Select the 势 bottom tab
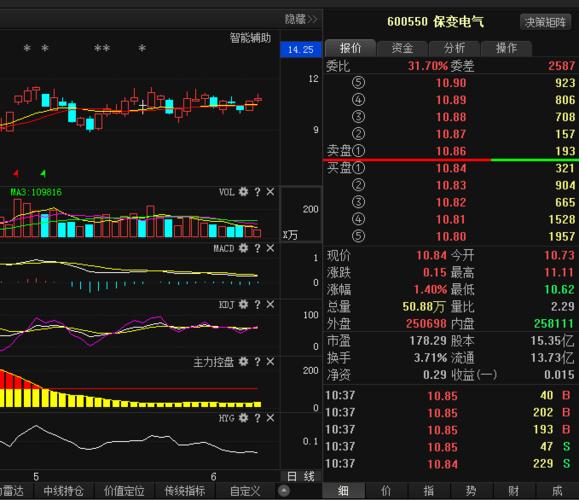Image resolution: width=579 pixels, height=500 pixels. tap(471, 491)
